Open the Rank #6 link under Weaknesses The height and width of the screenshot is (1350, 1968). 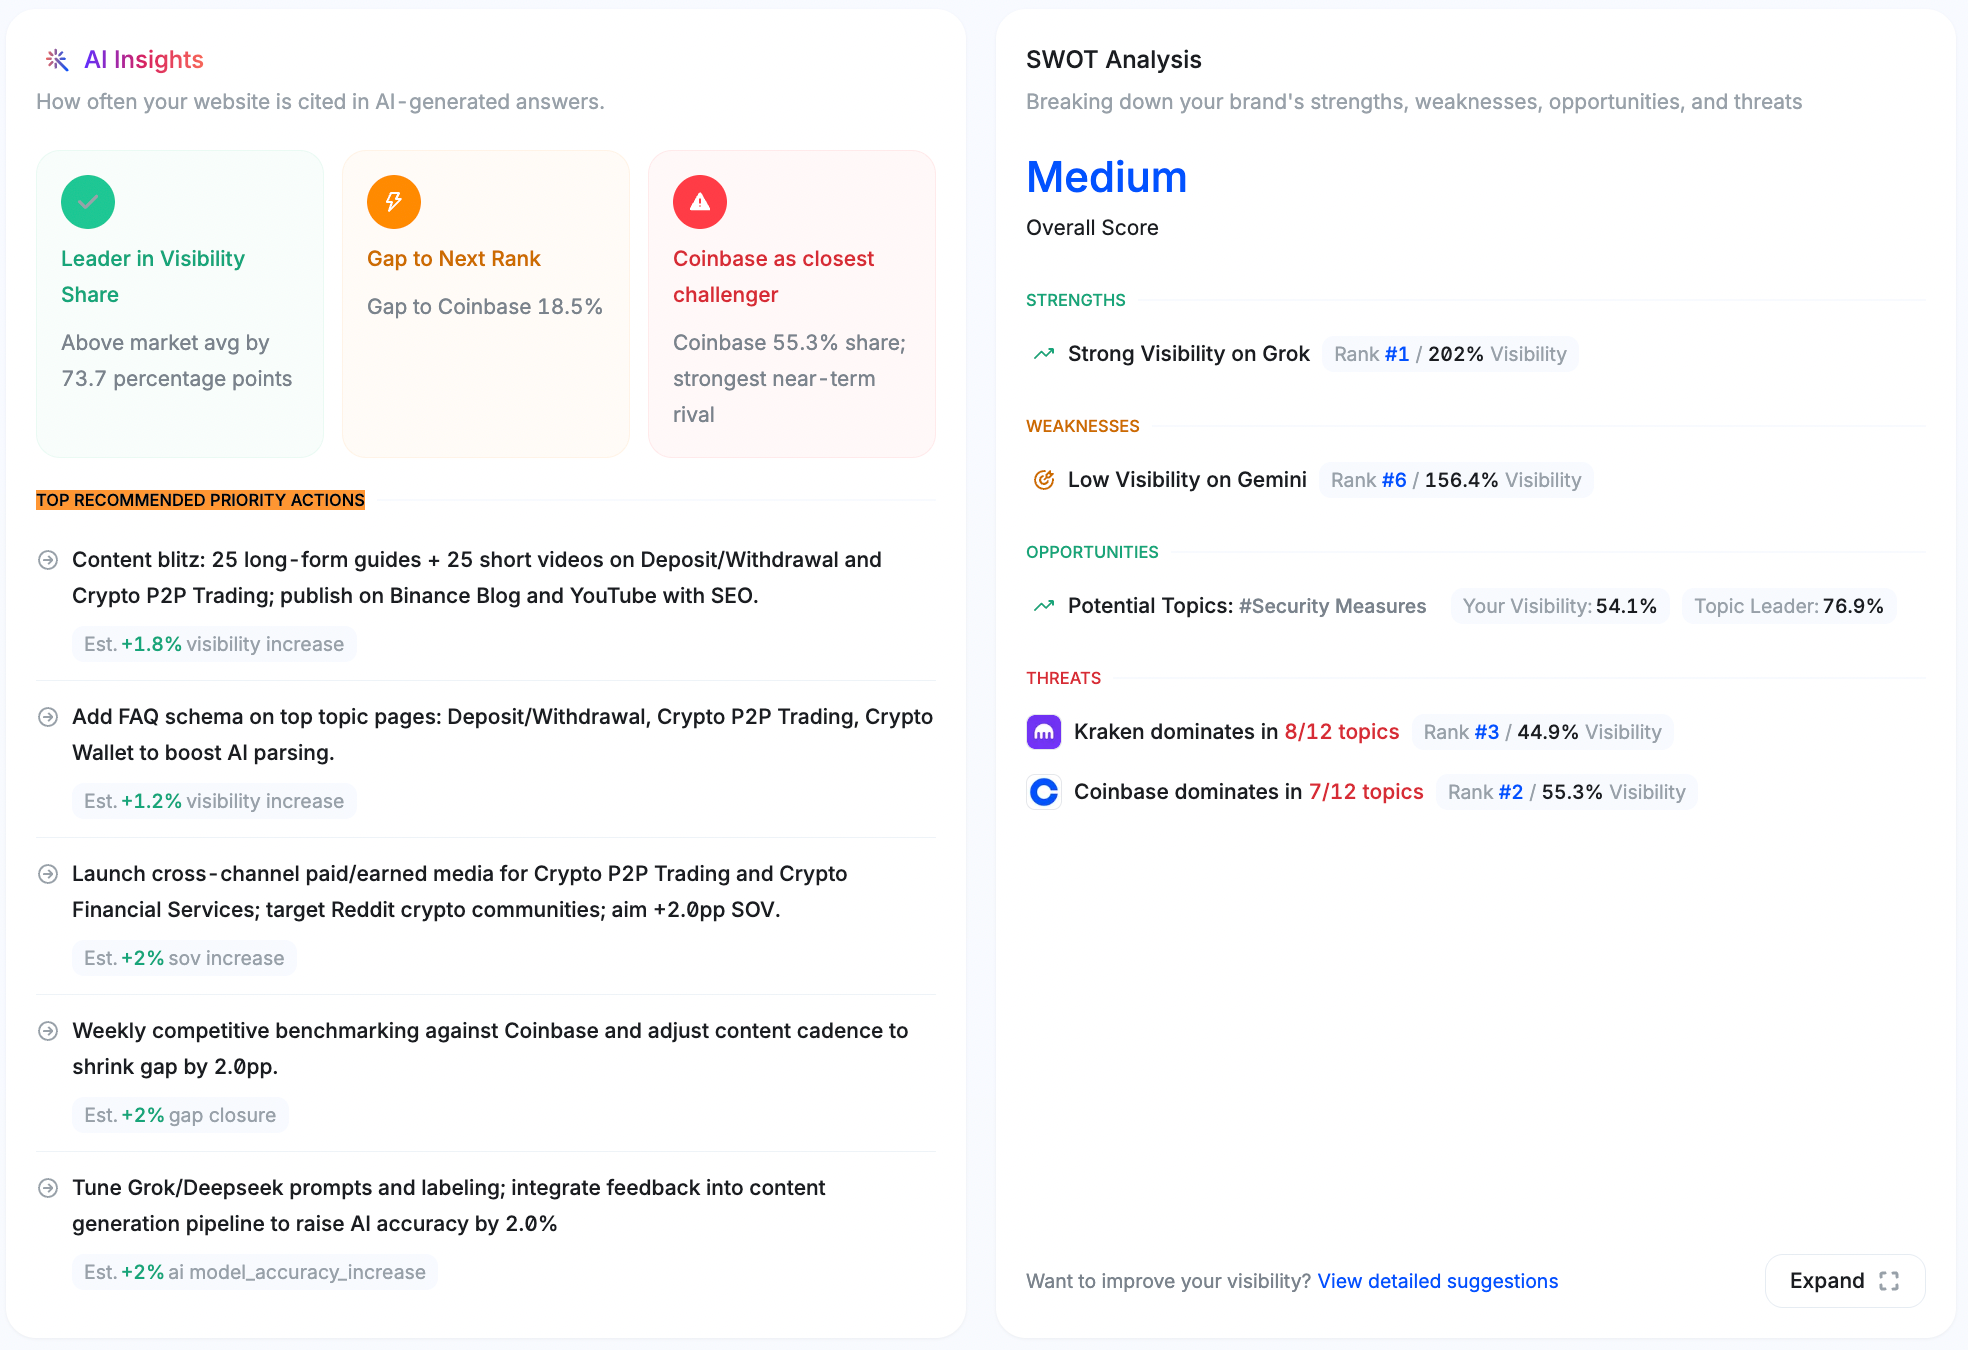[x=1394, y=479]
